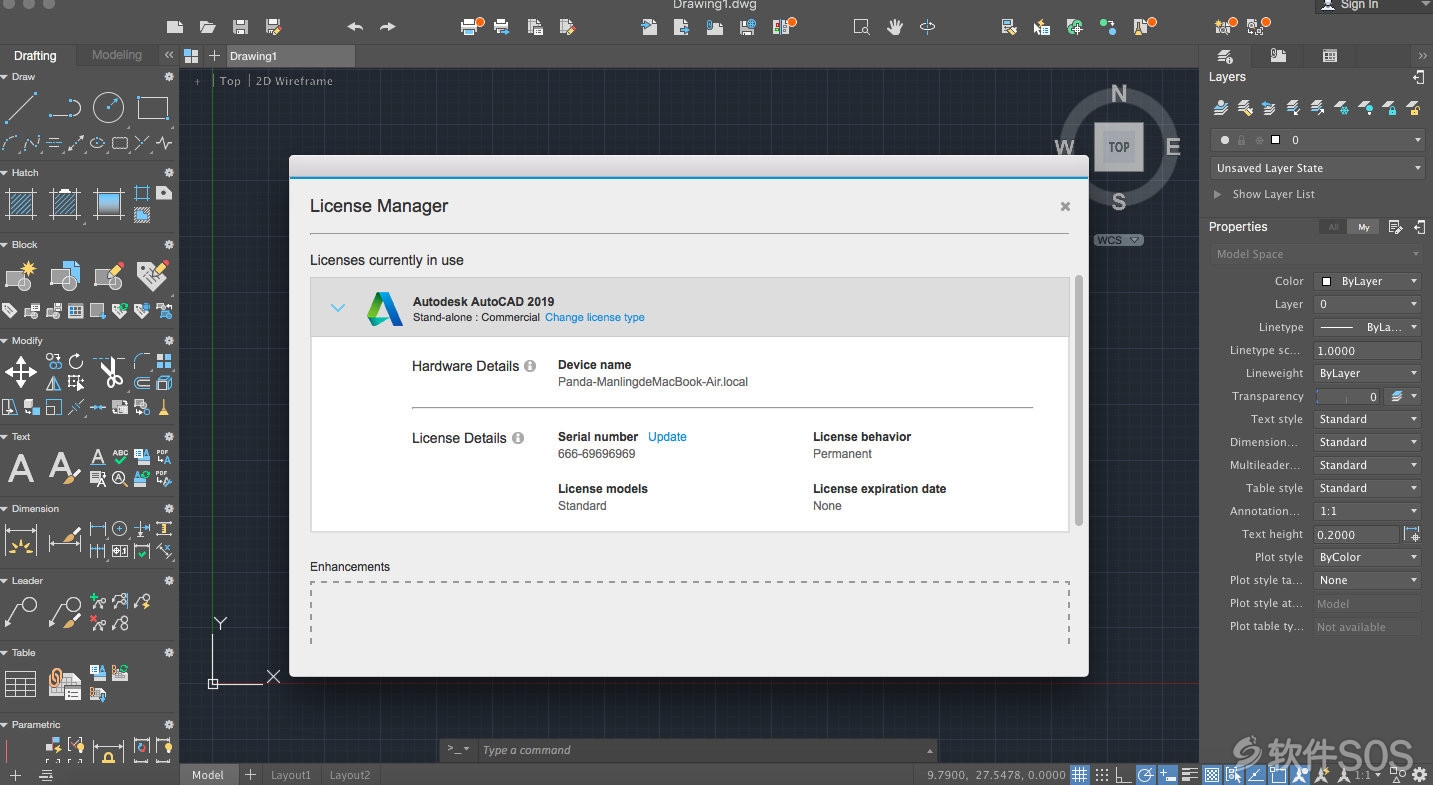Screen dimensions: 1433x785
Task: Switch to the Modeling workspace tab
Action: coord(117,55)
